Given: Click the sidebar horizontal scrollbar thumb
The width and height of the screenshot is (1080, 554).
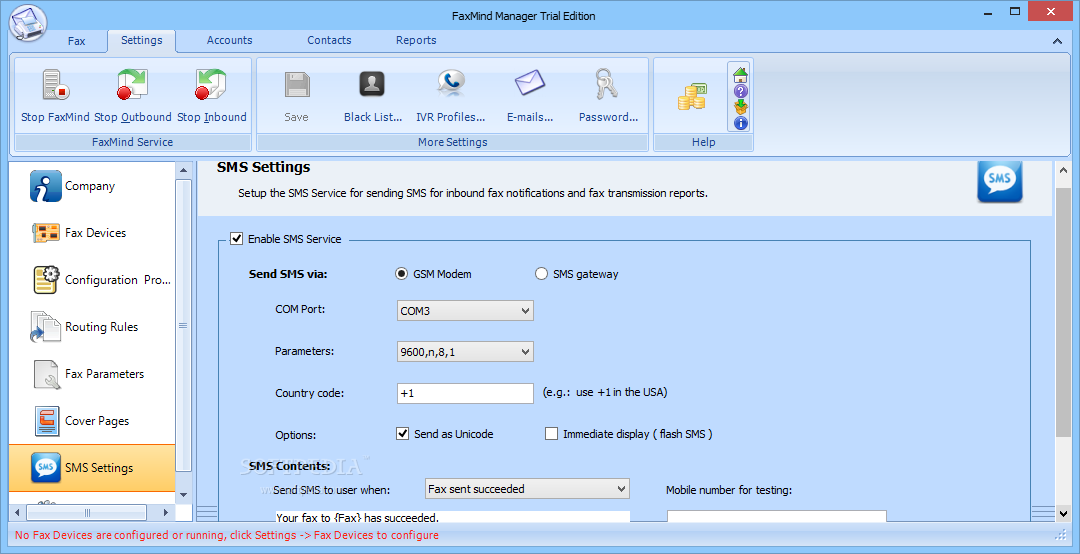Looking at the screenshot, I should coord(87,513).
